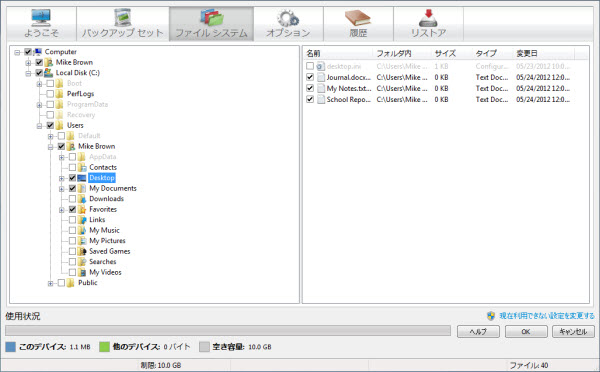This screenshot has height=372, width=600.
Task: Click the キャンセル cancel button
Action: pos(573,331)
